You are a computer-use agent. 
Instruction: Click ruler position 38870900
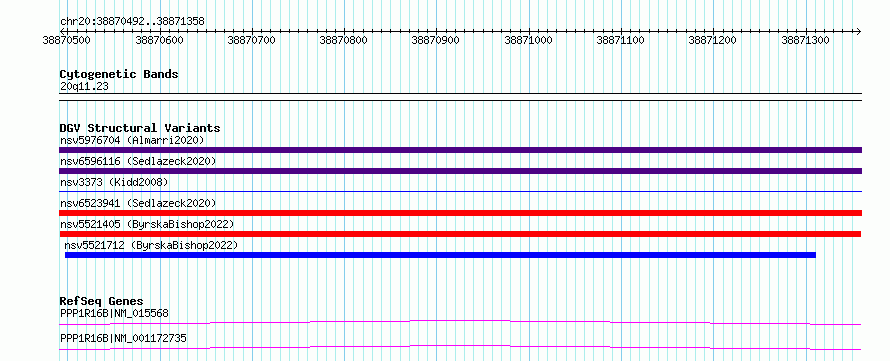(x=436, y=40)
